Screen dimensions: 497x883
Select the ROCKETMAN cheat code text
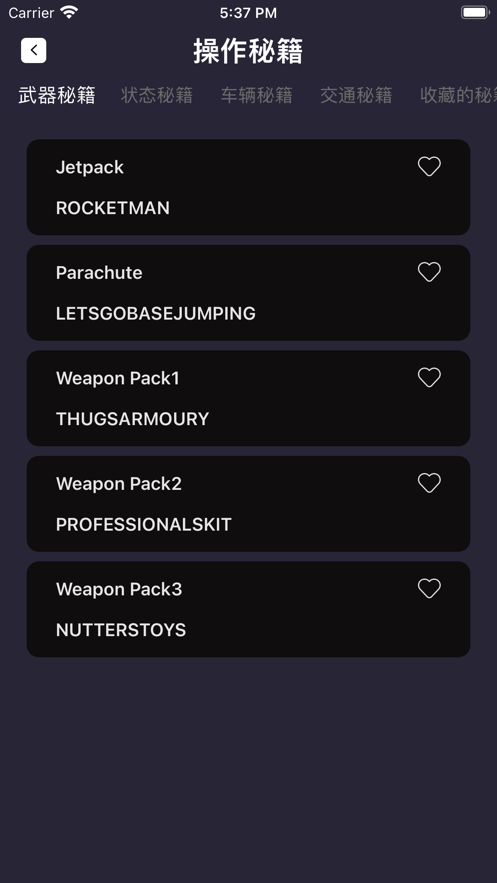[113, 208]
